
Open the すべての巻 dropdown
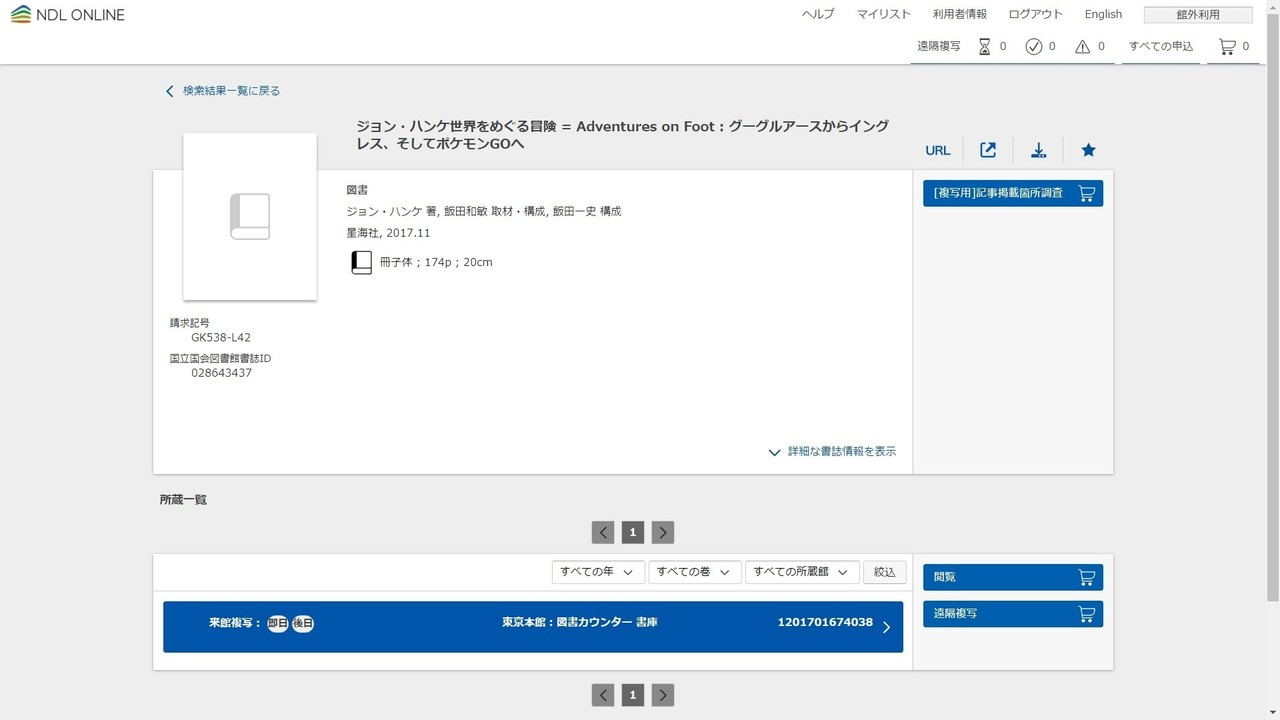(695, 572)
